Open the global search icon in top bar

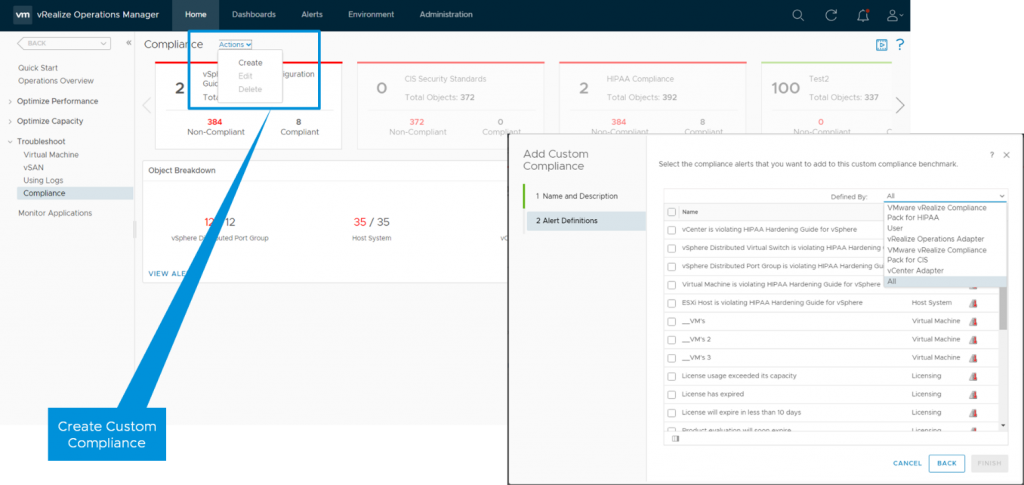(797, 15)
